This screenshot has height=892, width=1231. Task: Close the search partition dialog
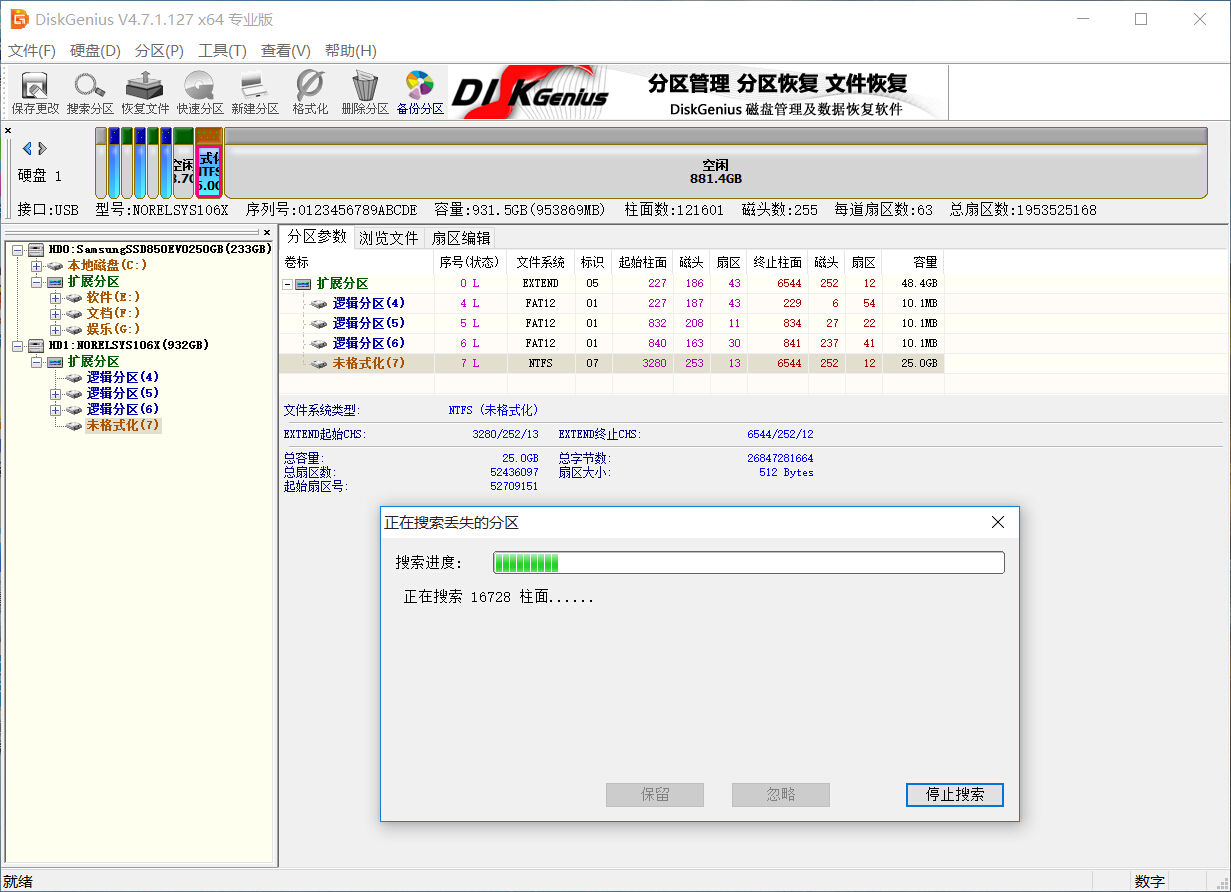click(997, 523)
